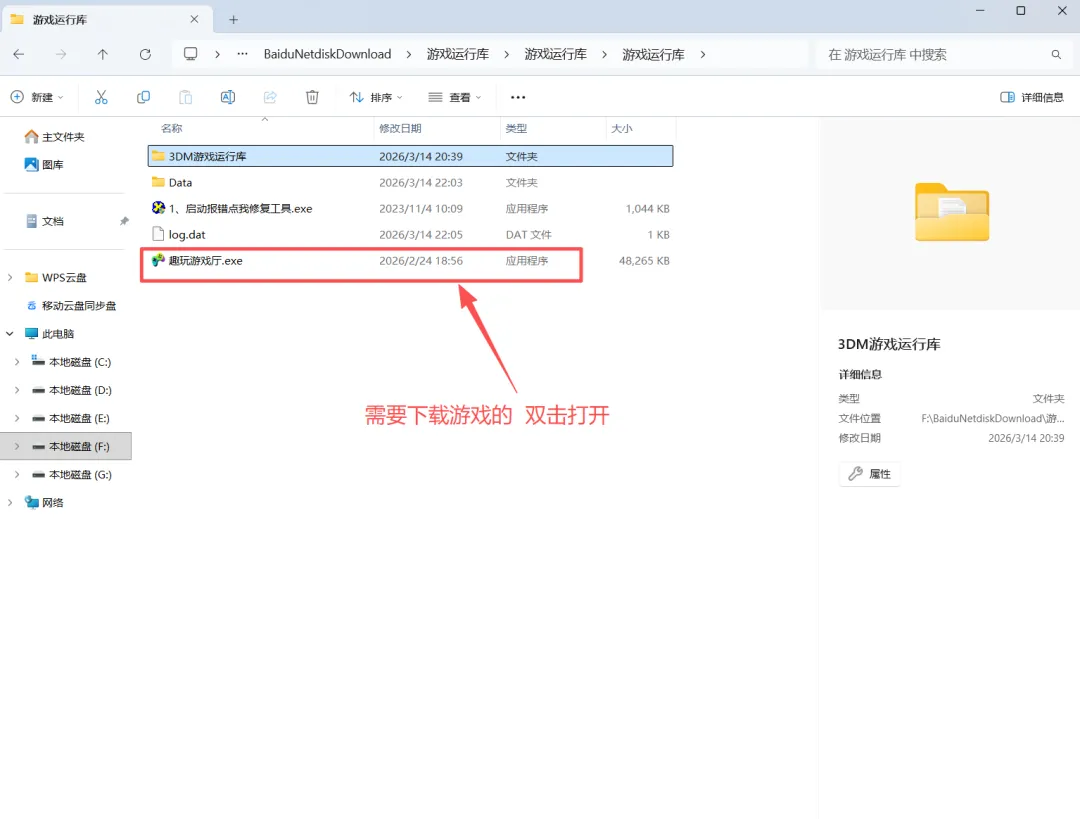This screenshot has height=819, width=1080.
Task: Select the Data folder name
Action: point(180,183)
